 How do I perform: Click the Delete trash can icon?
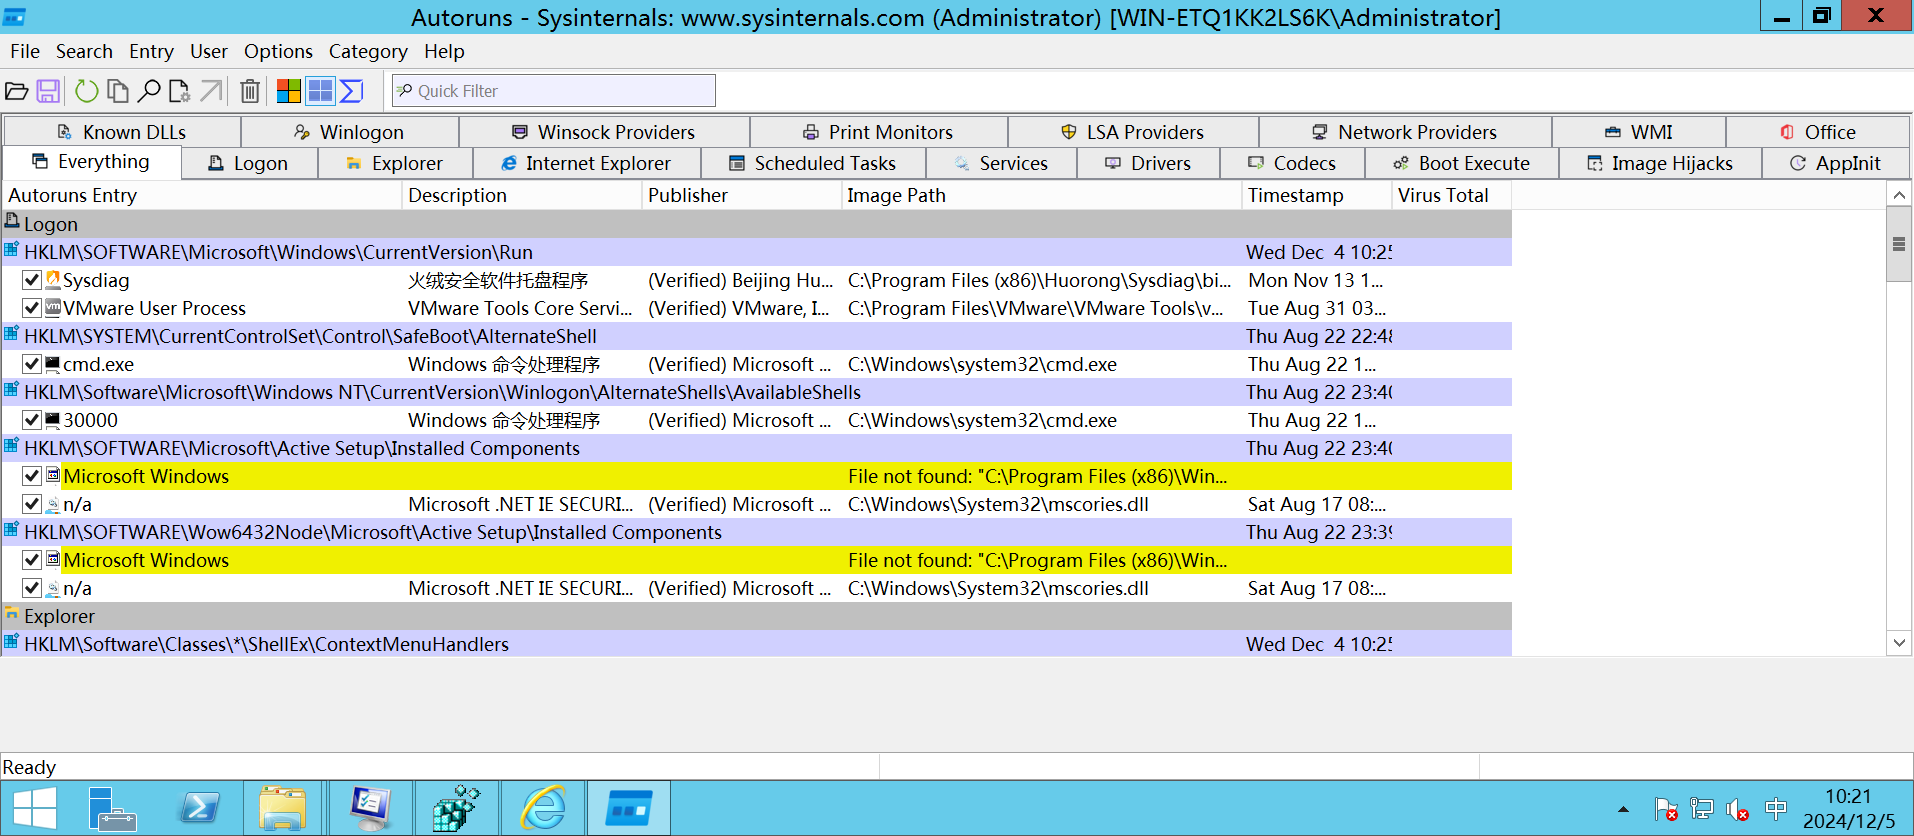click(x=250, y=91)
